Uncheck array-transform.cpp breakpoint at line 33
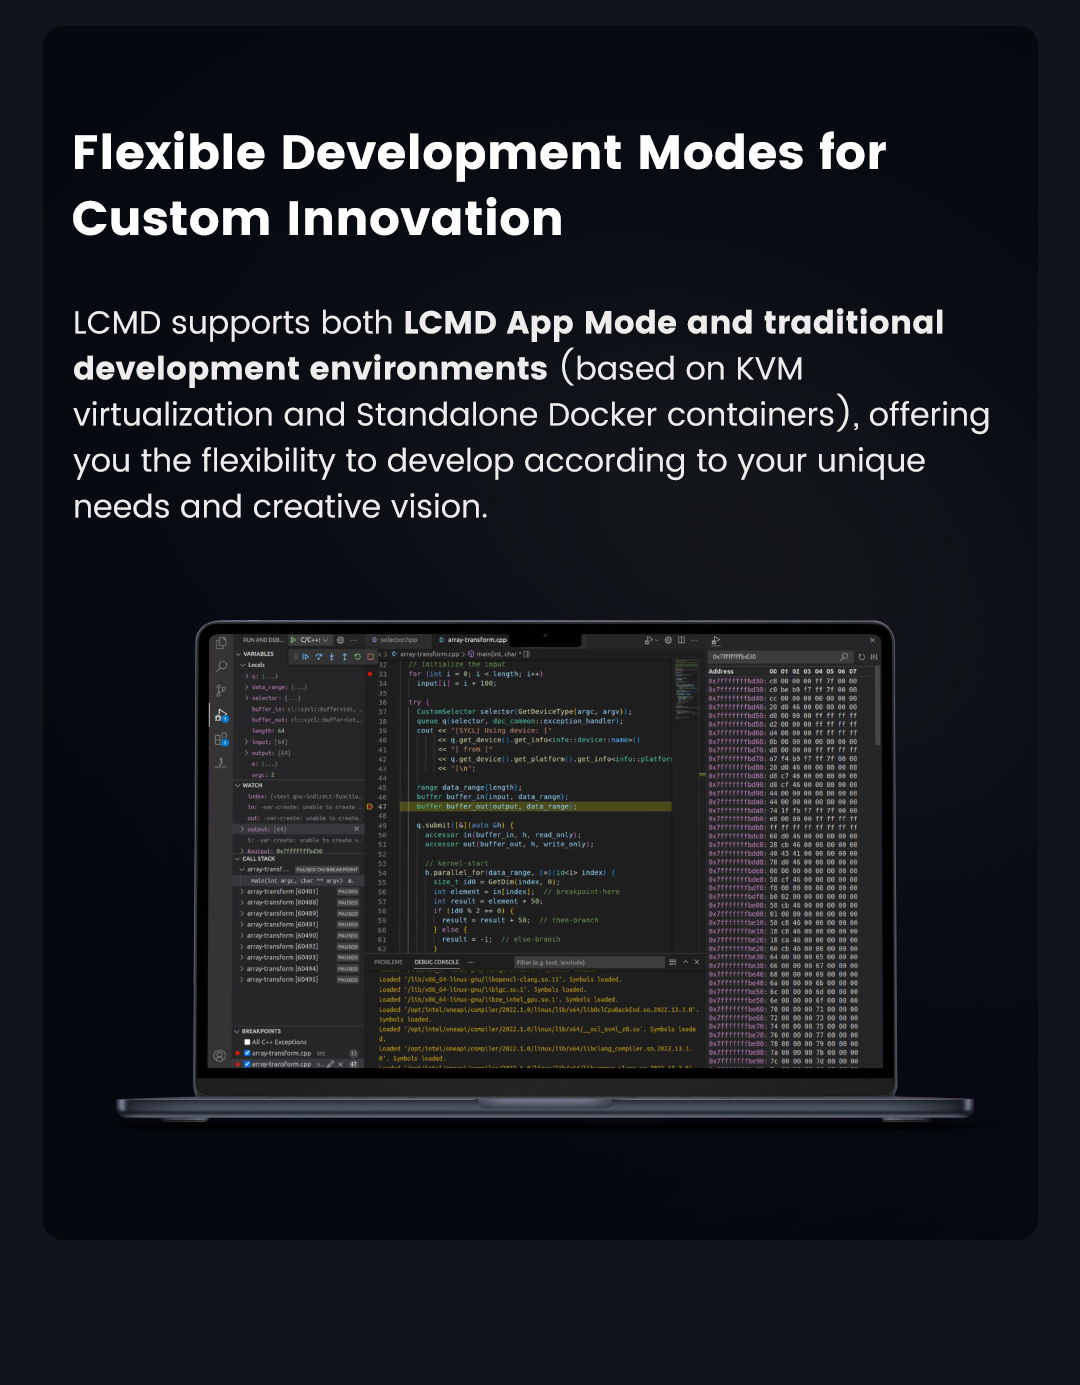Image resolution: width=1080 pixels, height=1385 pixels. [x=247, y=1053]
